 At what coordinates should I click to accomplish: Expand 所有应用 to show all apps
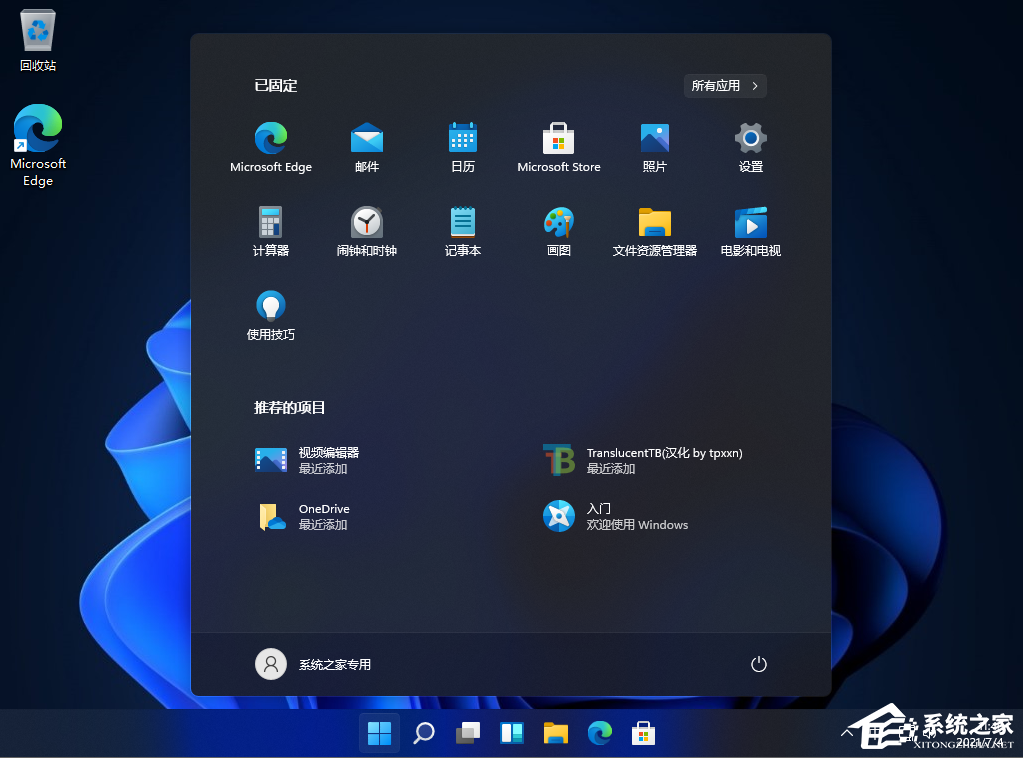point(724,85)
